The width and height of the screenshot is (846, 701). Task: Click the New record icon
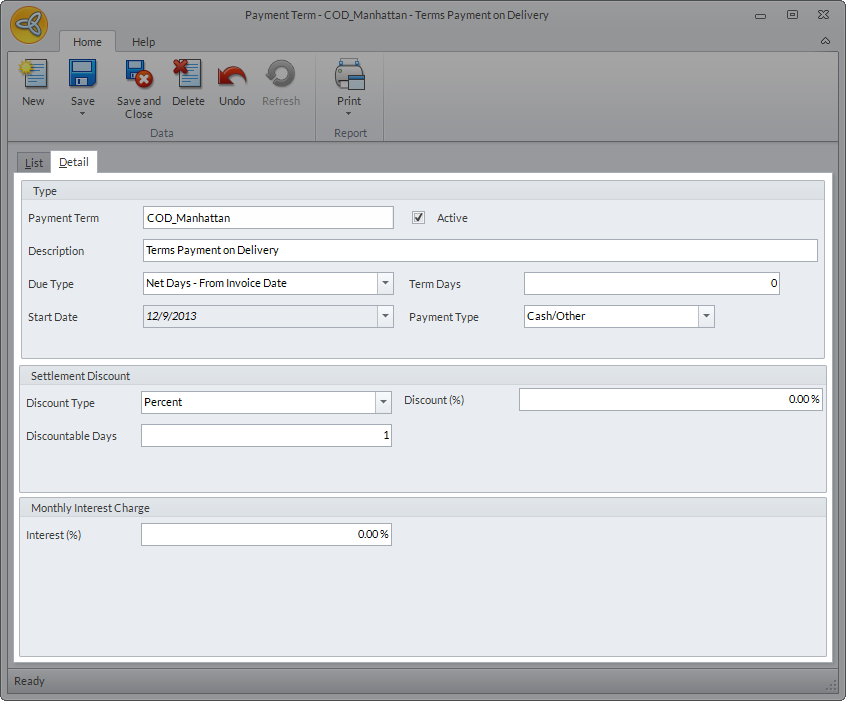[x=33, y=75]
